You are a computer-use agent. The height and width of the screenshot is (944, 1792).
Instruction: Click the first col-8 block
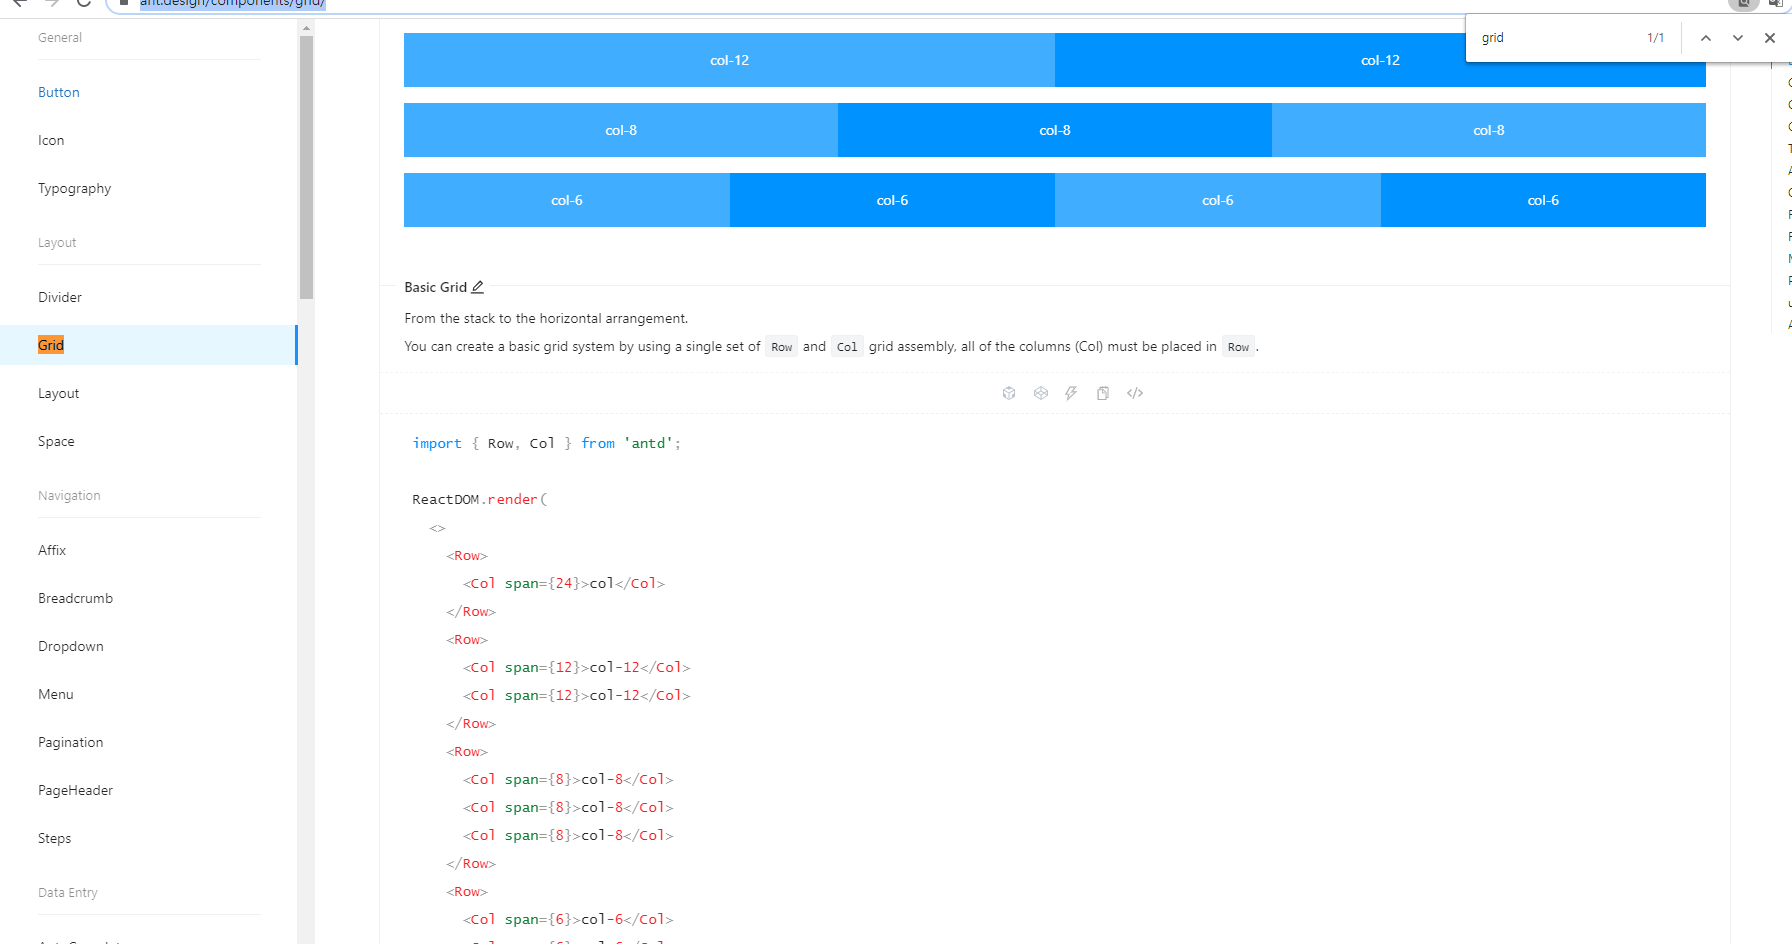pos(621,130)
